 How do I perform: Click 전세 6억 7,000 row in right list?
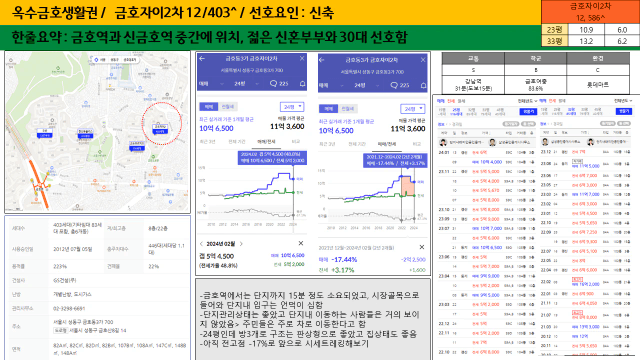point(585,176)
